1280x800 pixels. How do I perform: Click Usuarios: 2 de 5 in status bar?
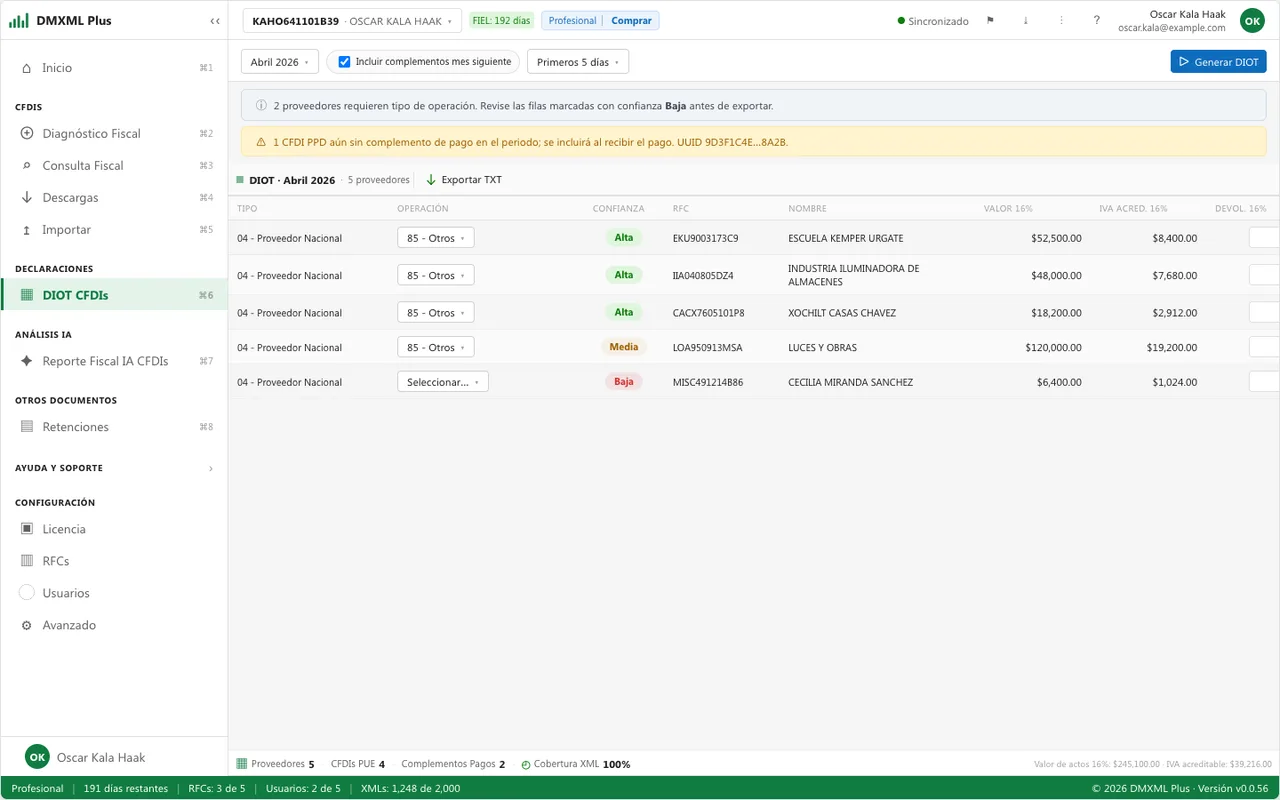pos(303,788)
